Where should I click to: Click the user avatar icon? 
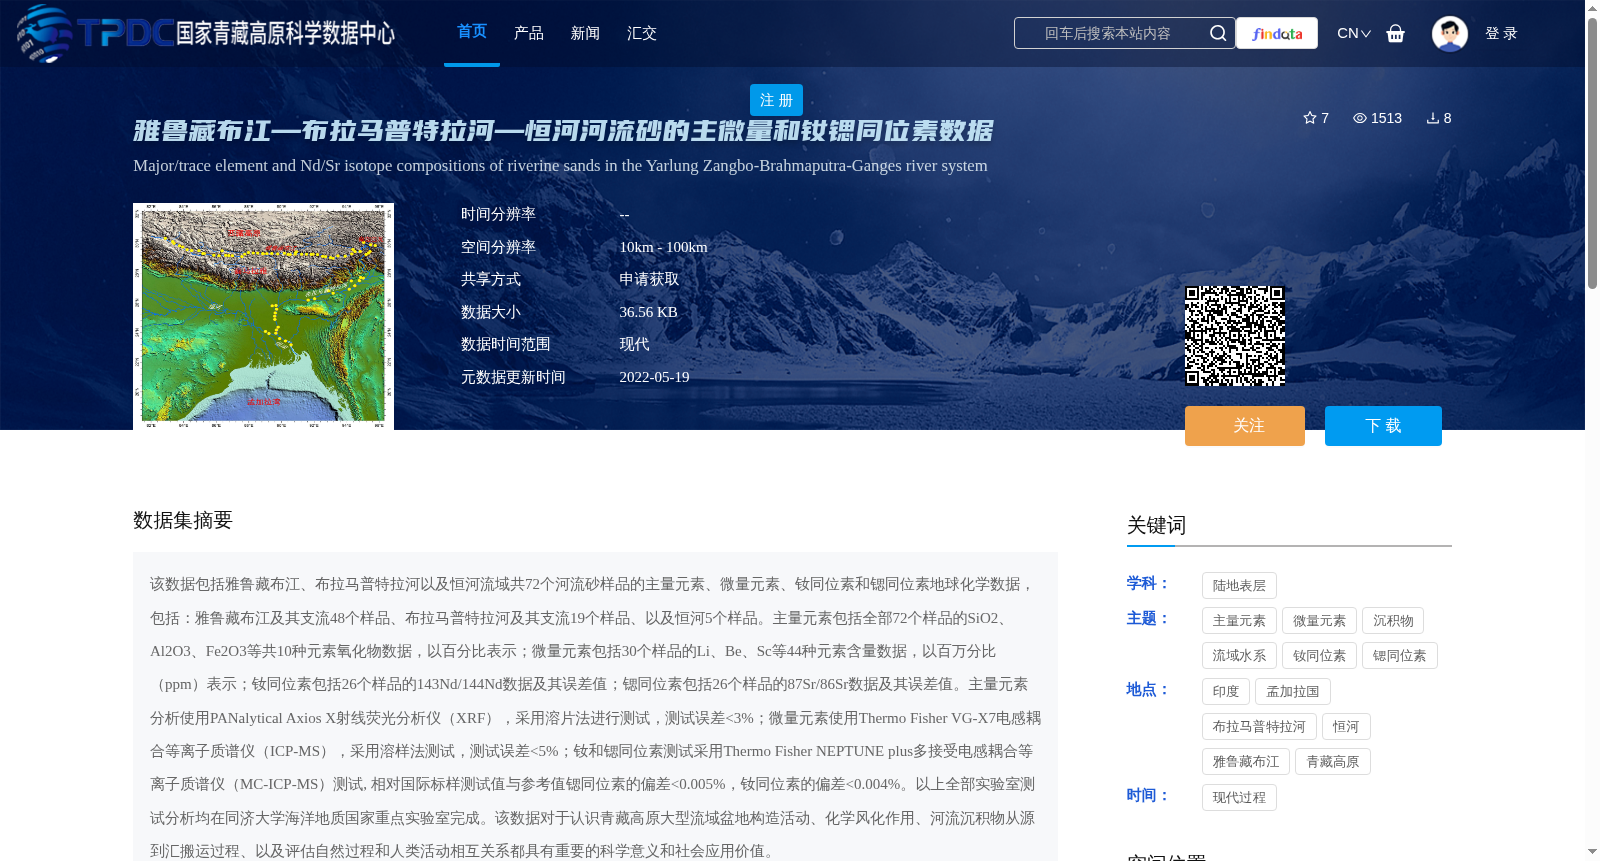point(1449,33)
